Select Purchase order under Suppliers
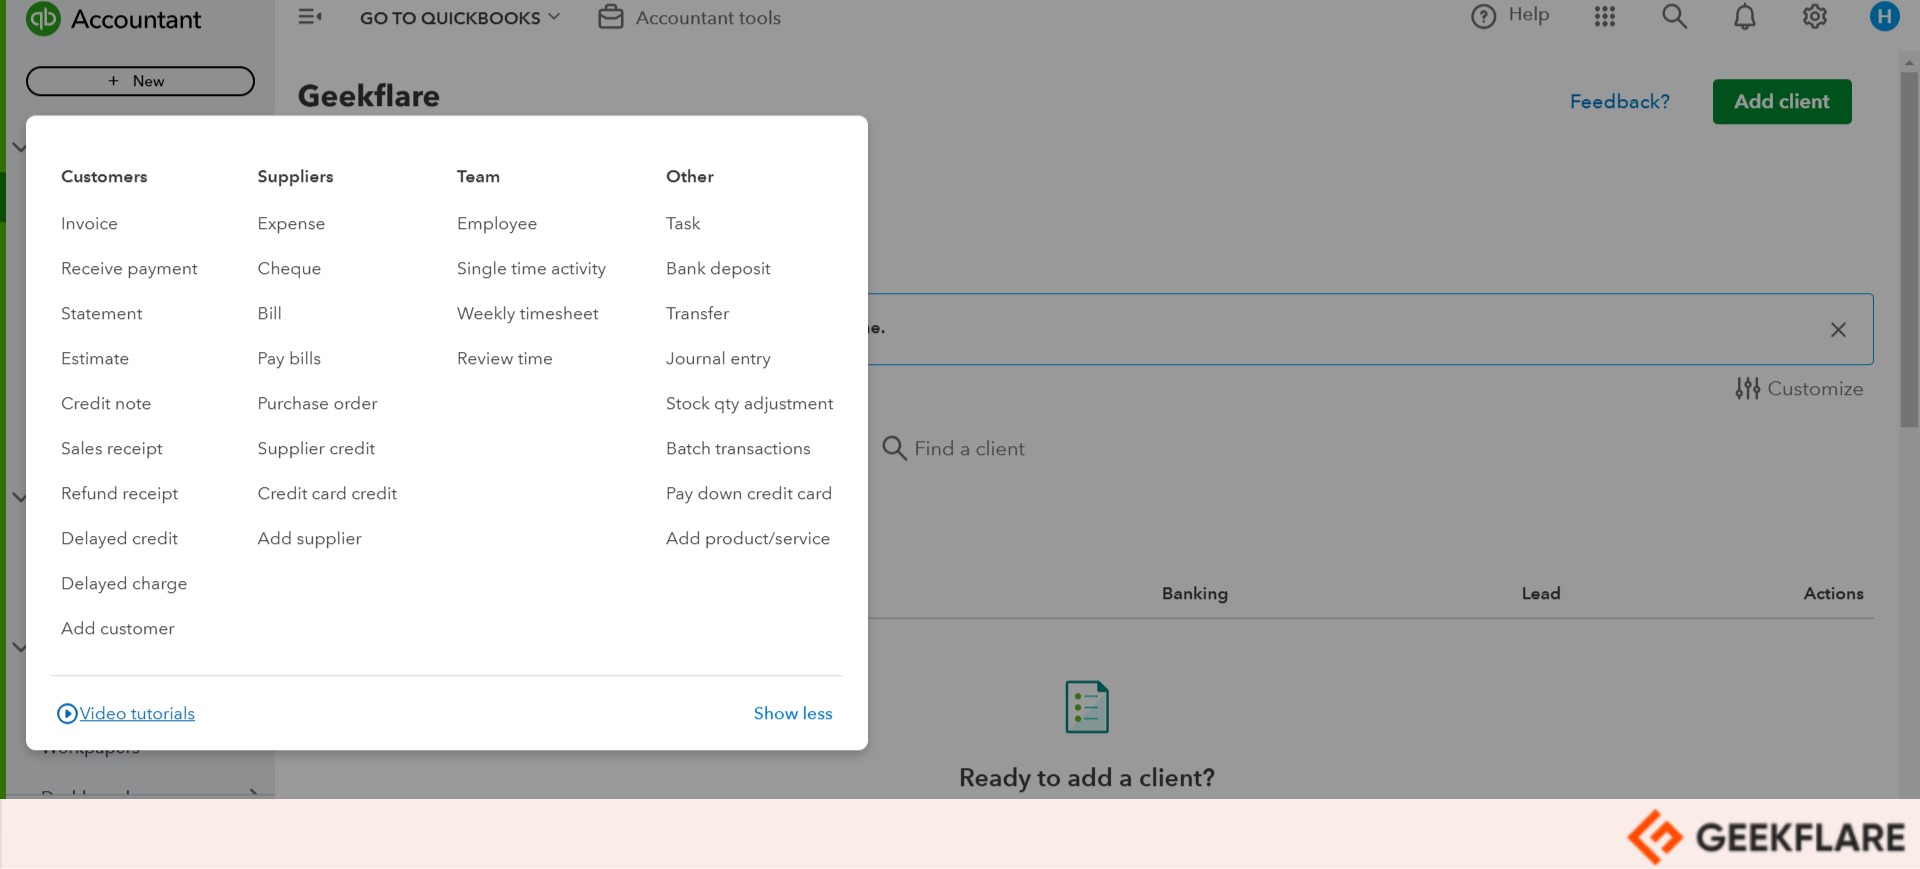 coord(317,404)
